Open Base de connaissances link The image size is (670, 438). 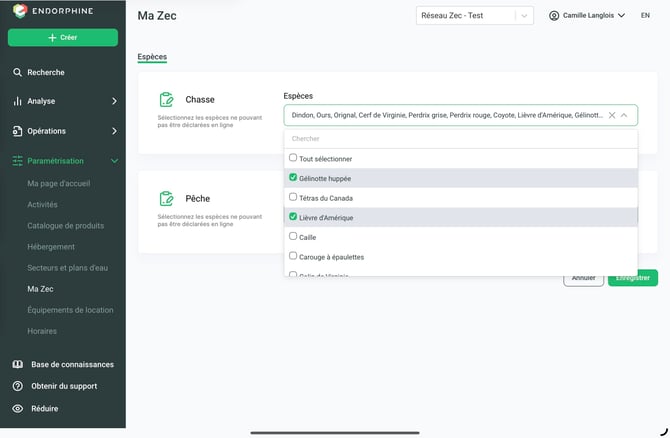[72, 365]
